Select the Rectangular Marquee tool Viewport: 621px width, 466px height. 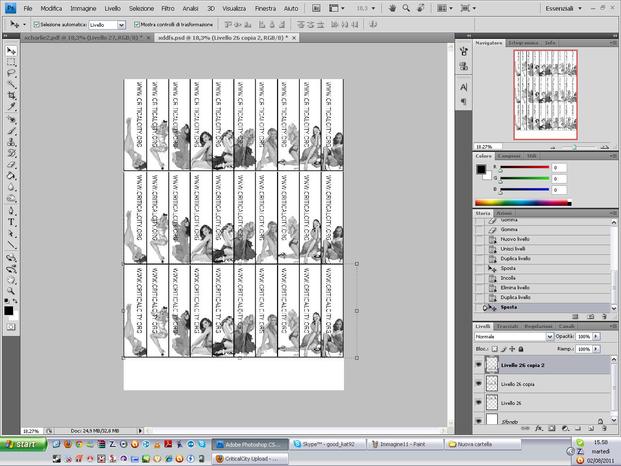click(11, 62)
